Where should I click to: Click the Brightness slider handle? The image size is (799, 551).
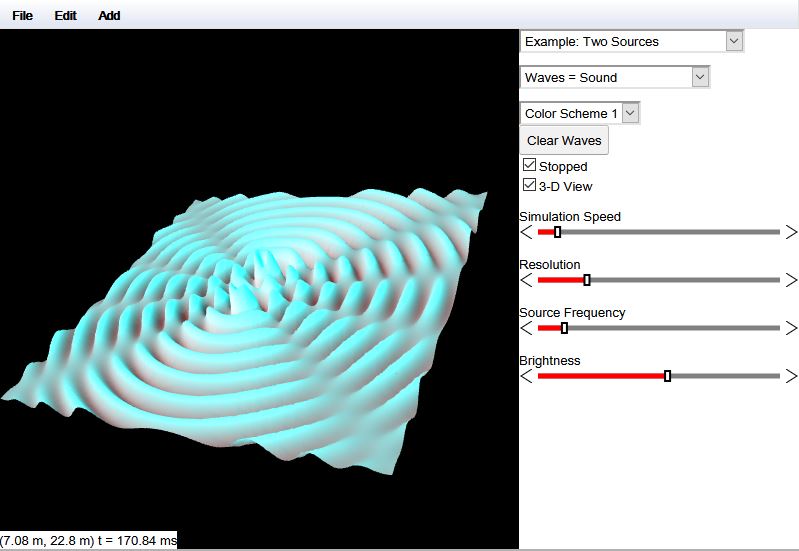pyautogui.click(x=667, y=376)
